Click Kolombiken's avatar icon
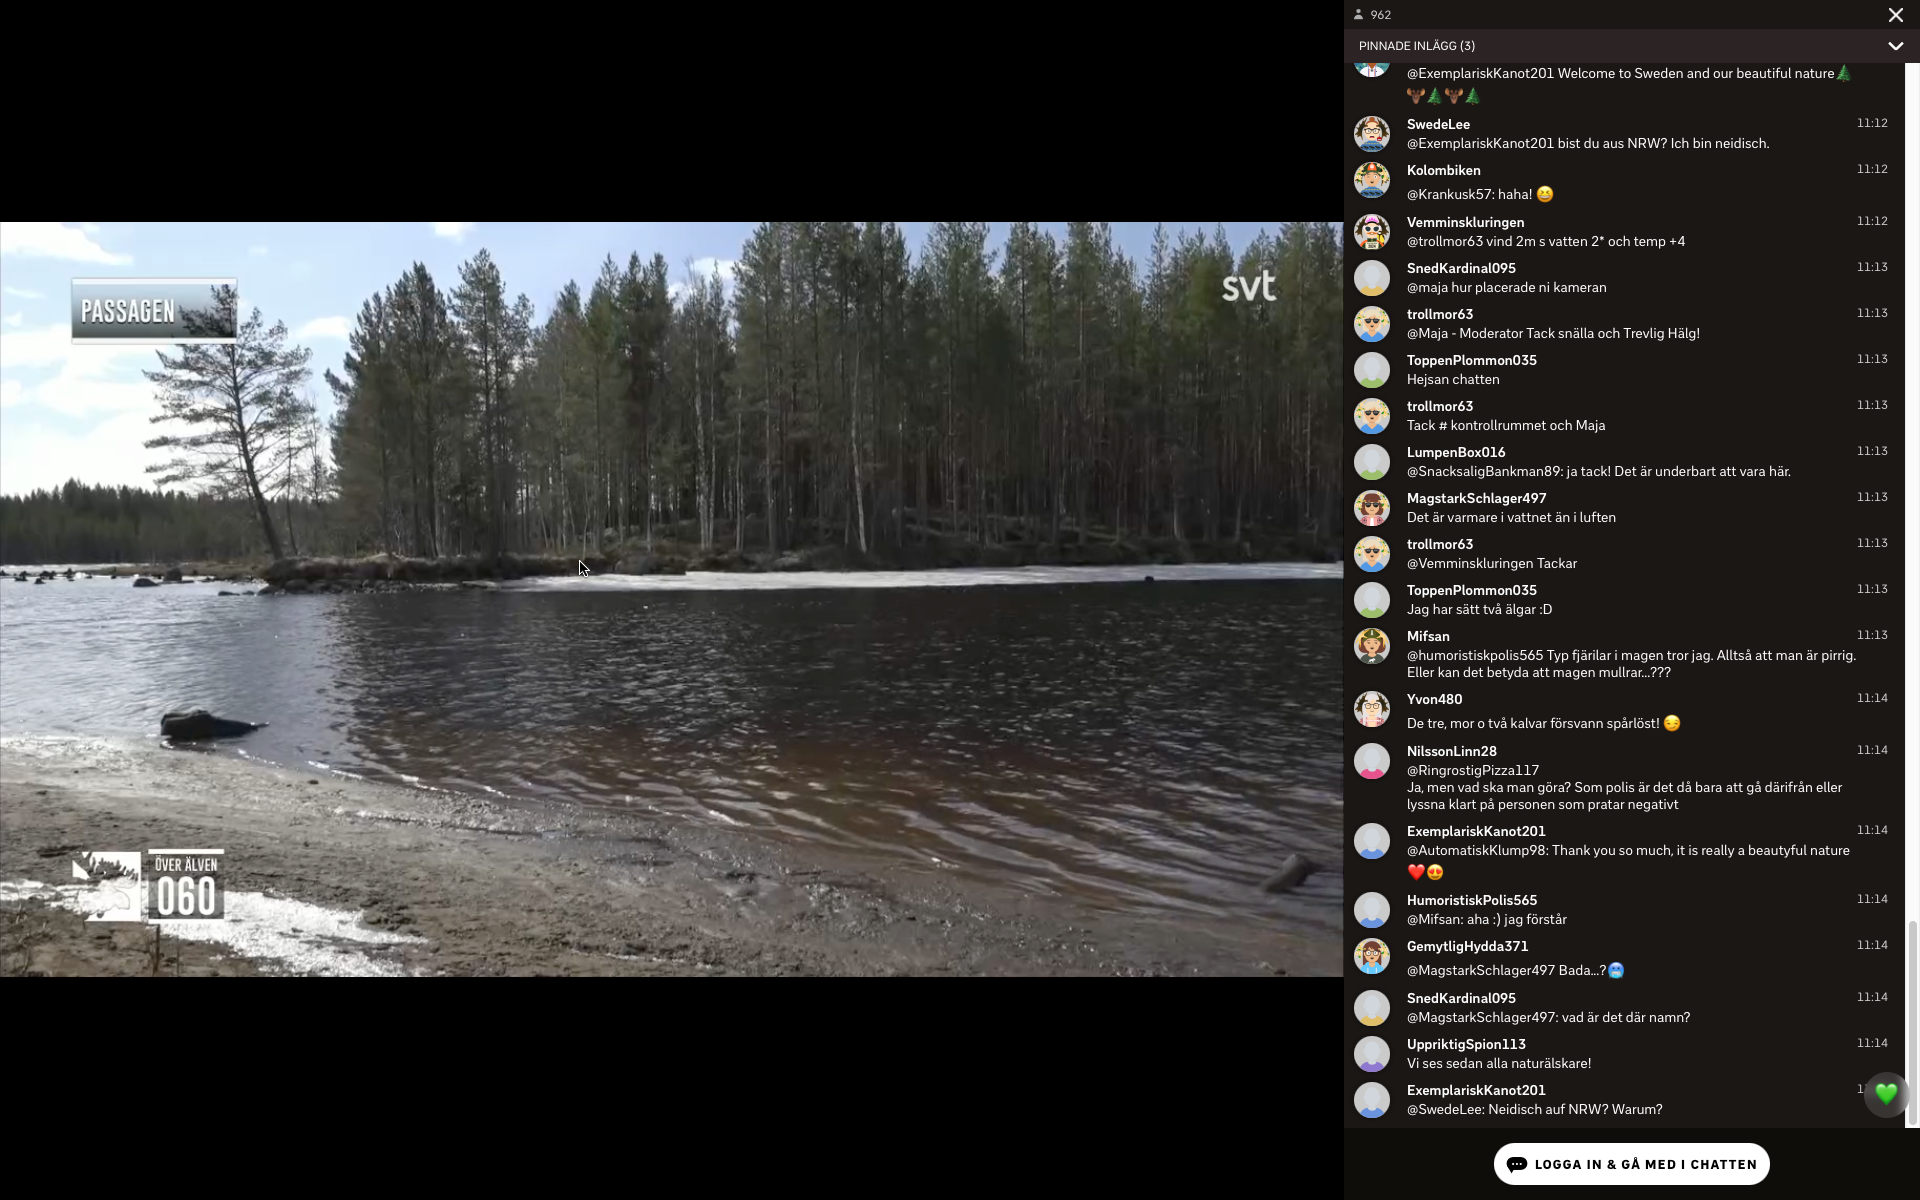This screenshot has width=1920, height=1200. point(1372,180)
